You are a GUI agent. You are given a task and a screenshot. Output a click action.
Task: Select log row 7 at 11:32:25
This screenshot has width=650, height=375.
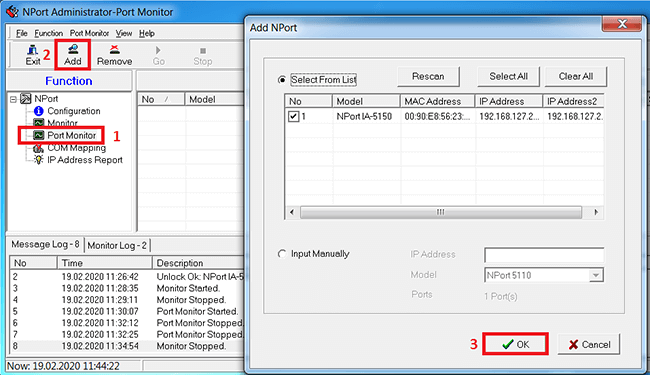click(127, 335)
